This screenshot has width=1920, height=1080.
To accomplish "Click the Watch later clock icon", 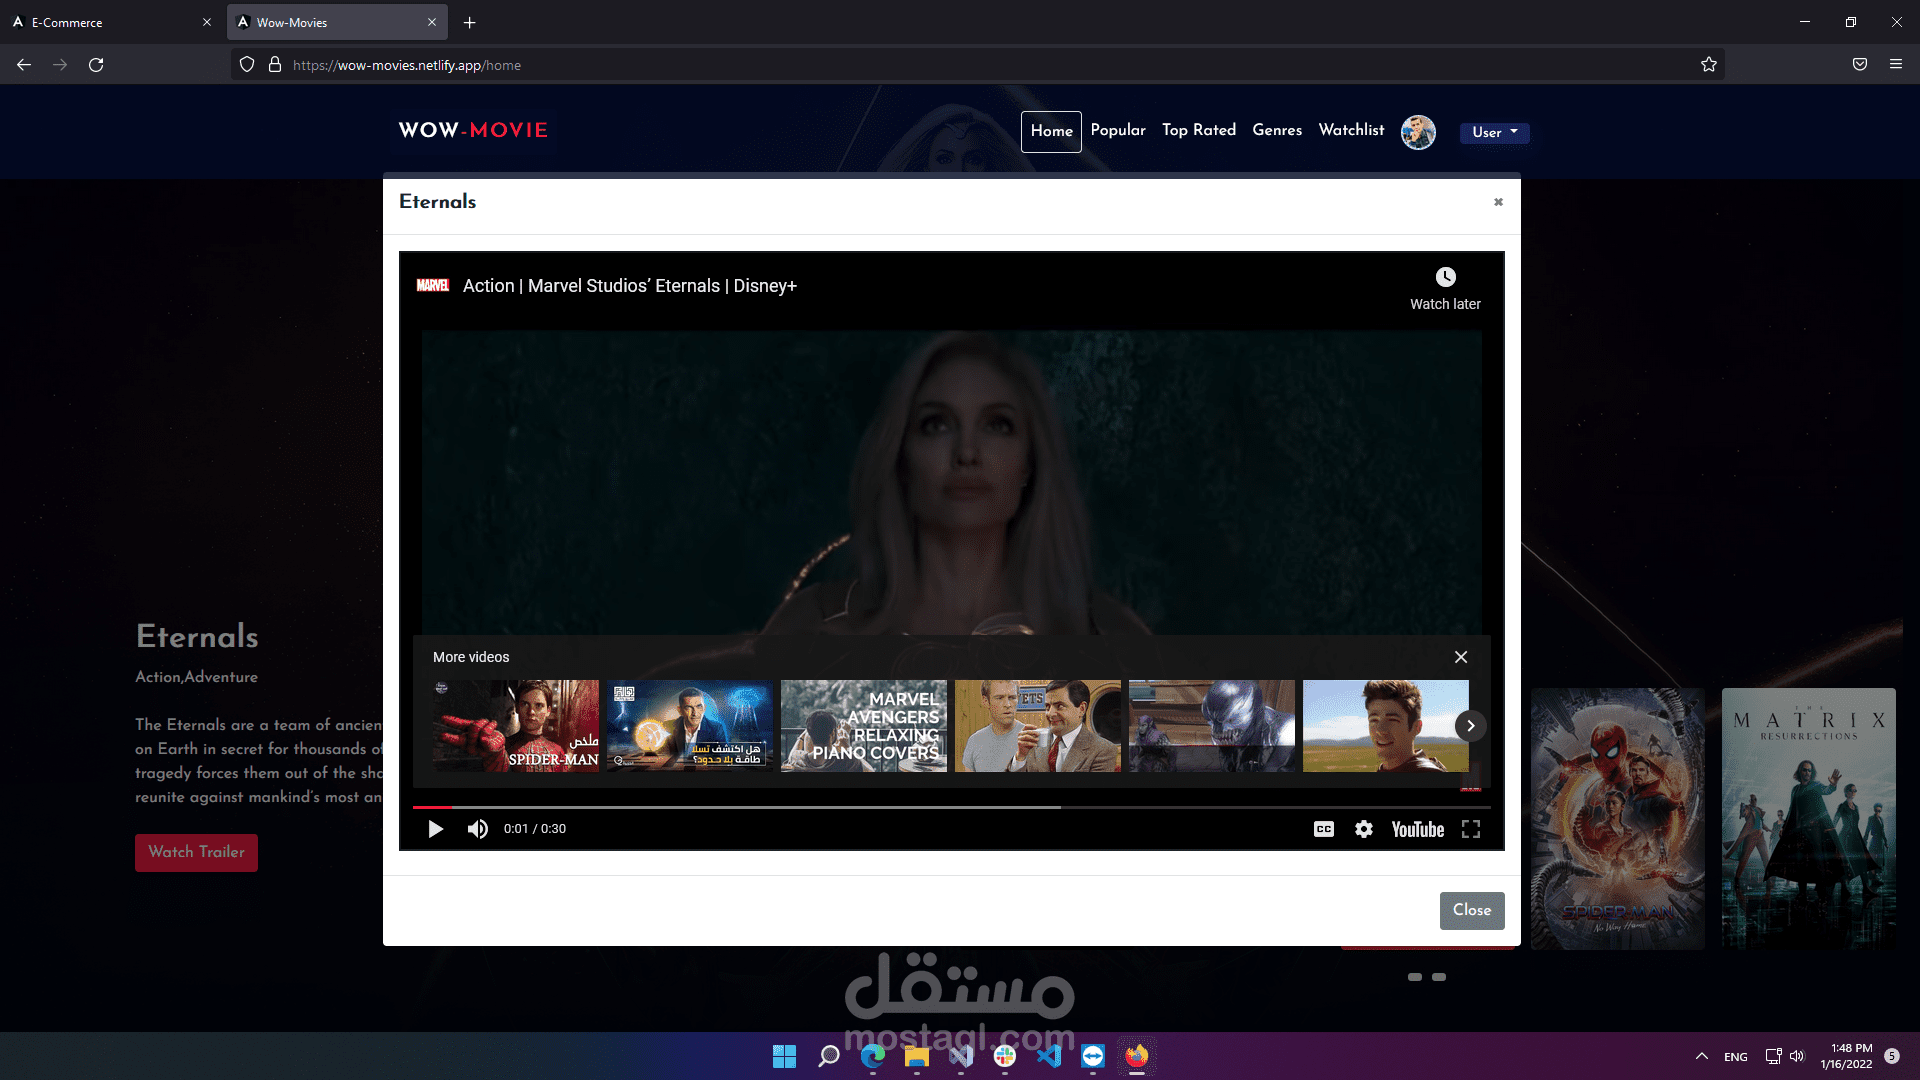I will point(1445,278).
